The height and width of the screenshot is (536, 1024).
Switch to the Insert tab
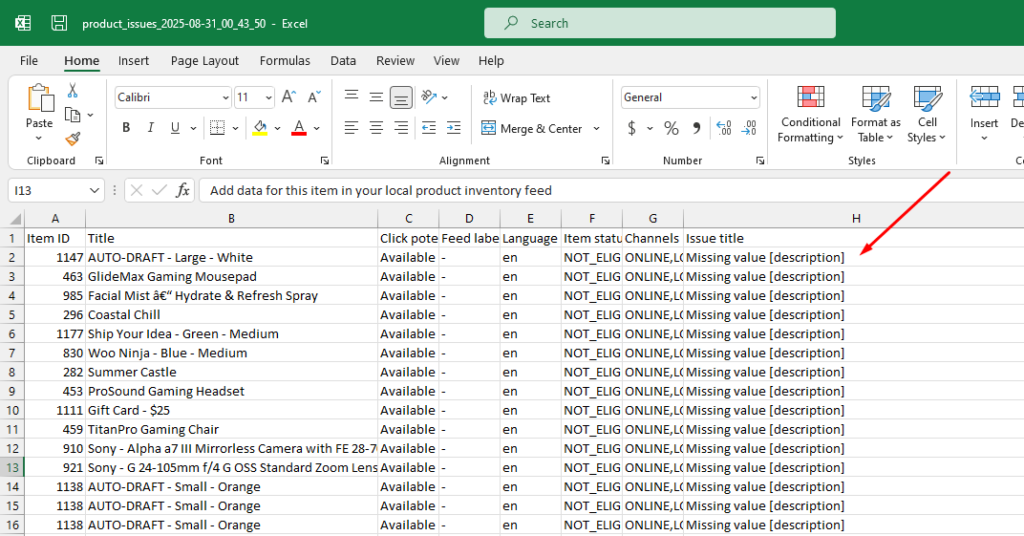coord(133,61)
